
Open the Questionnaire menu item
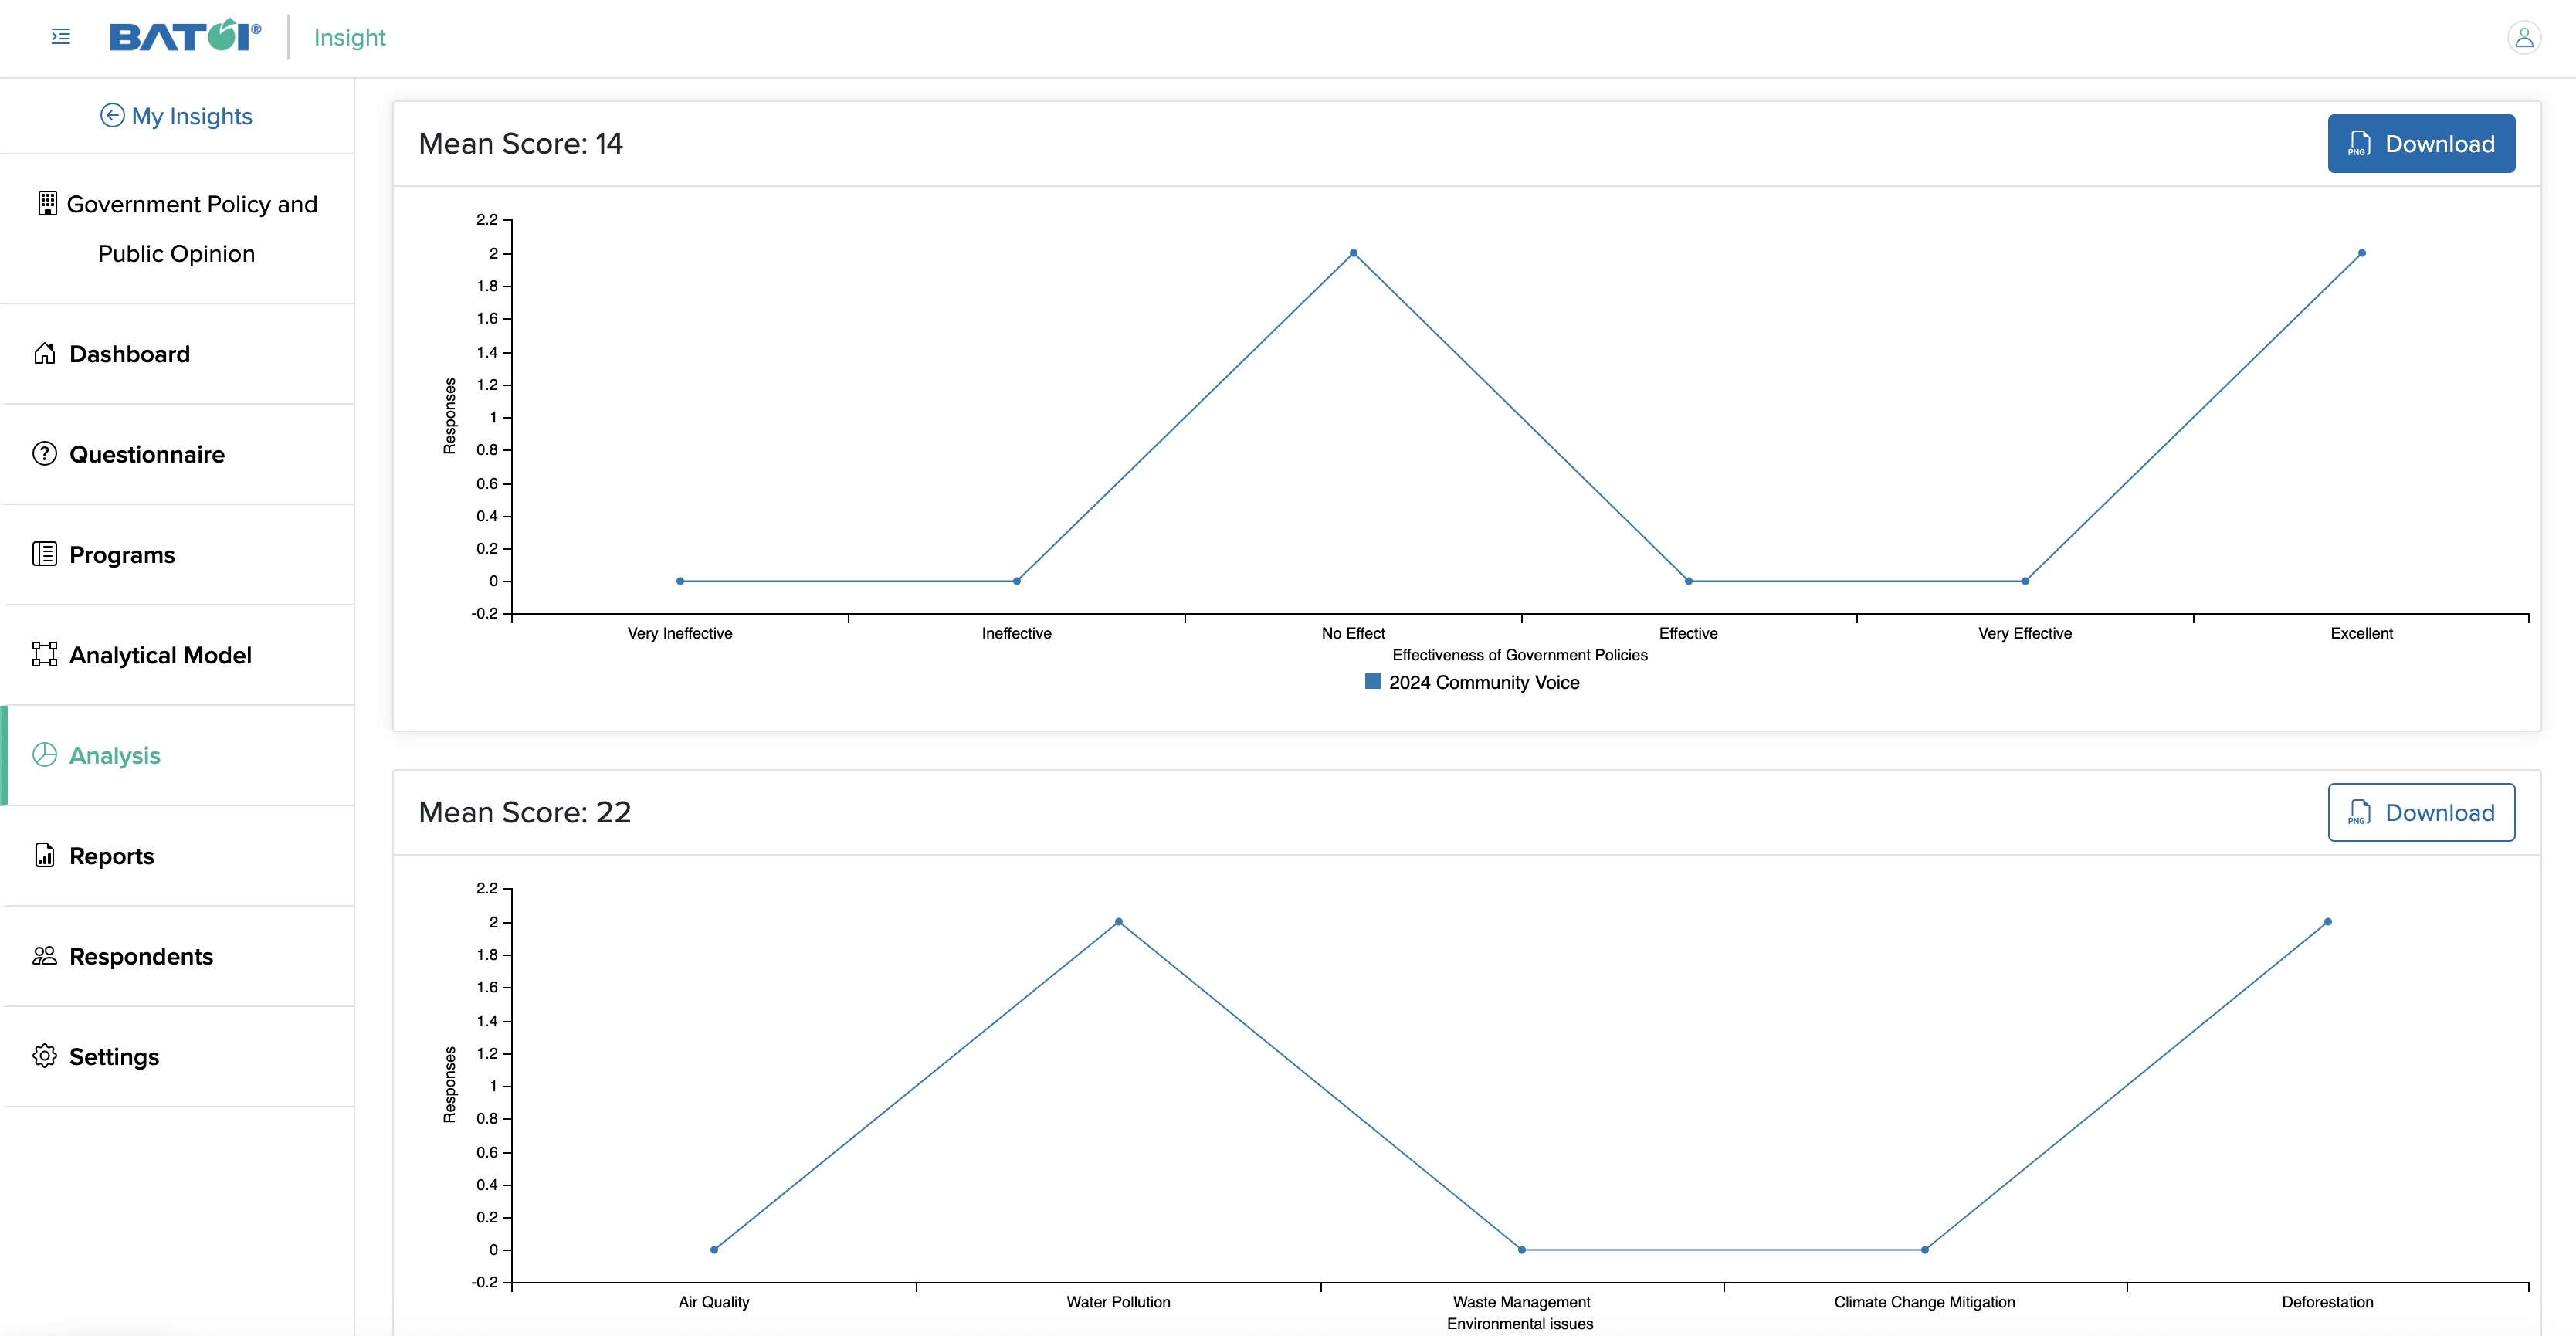[177, 454]
